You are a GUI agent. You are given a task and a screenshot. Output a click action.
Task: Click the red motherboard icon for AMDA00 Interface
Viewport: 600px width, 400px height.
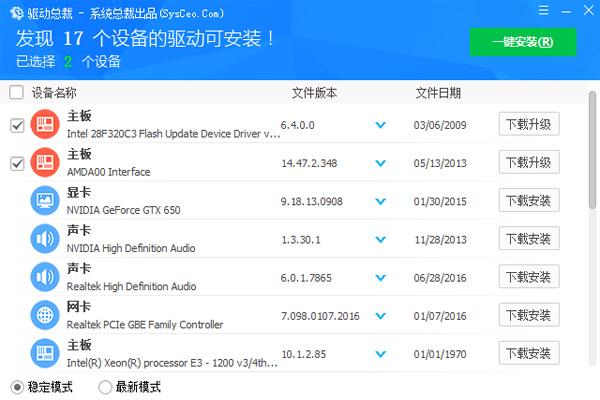click(x=45, y=162)
